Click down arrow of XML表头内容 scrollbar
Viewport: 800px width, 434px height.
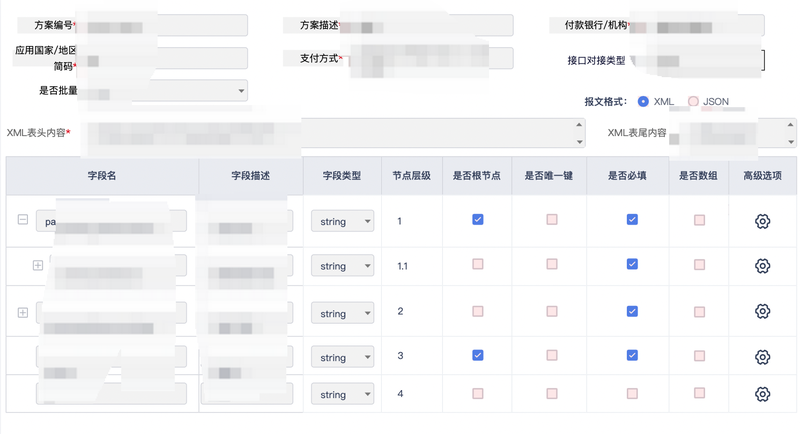coord(579,142)
